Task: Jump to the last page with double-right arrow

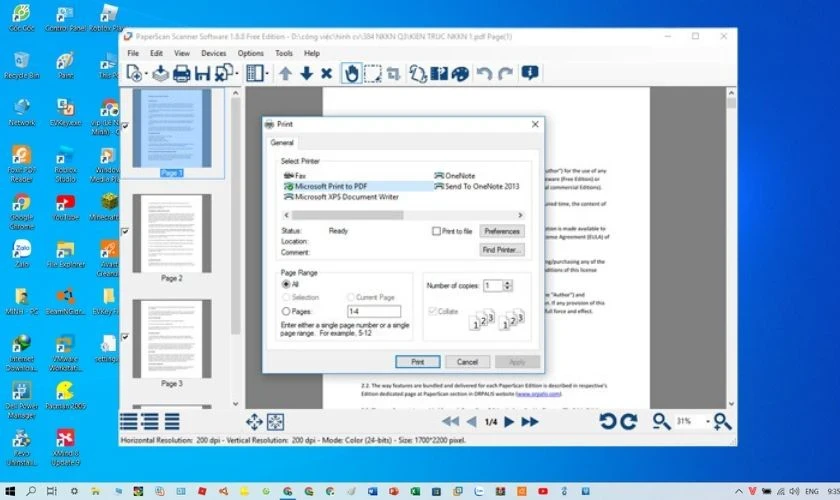Action: (529, 422)
